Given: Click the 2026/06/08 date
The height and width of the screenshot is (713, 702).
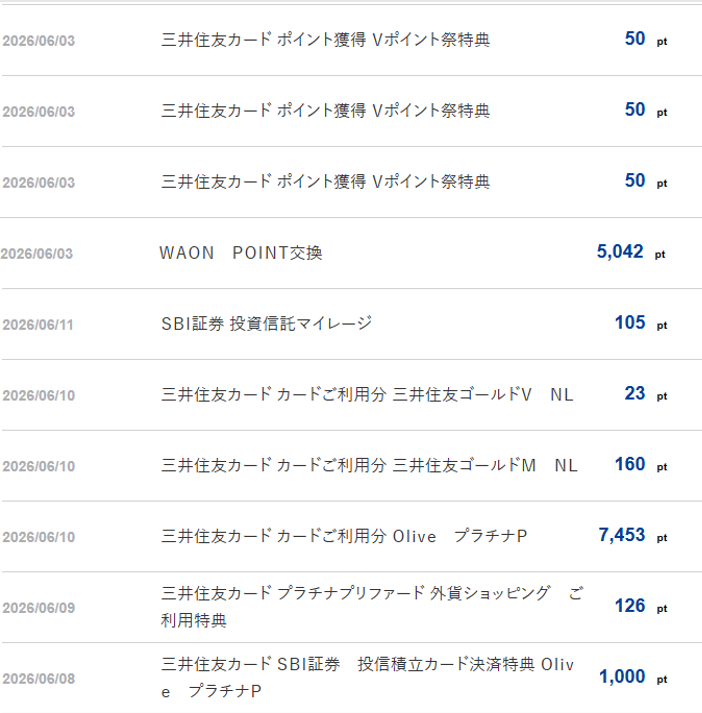Looking at the screenshot, I should point(39,679).
